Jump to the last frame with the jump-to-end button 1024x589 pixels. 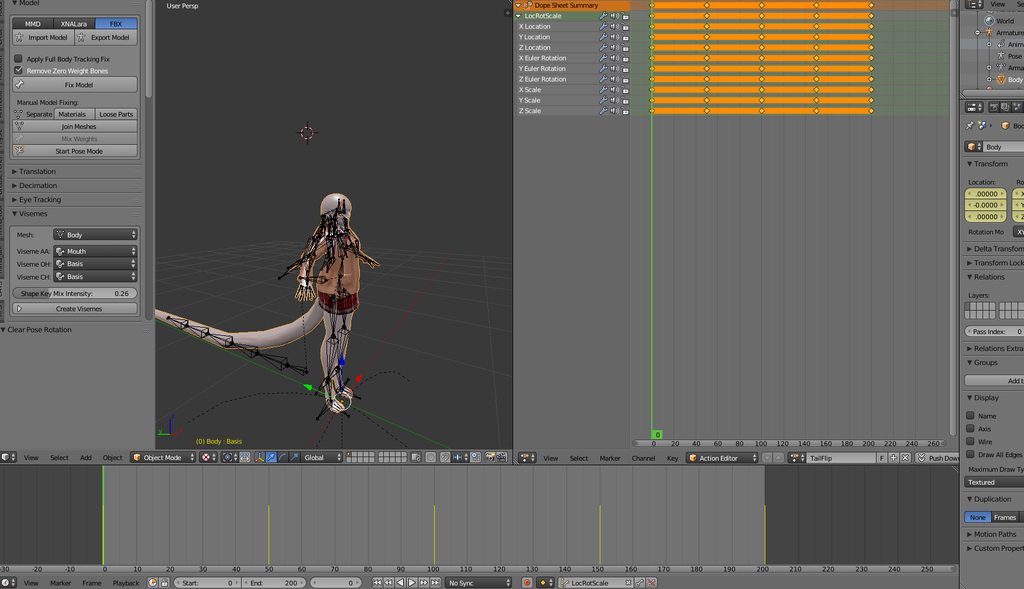coord(436,583)
